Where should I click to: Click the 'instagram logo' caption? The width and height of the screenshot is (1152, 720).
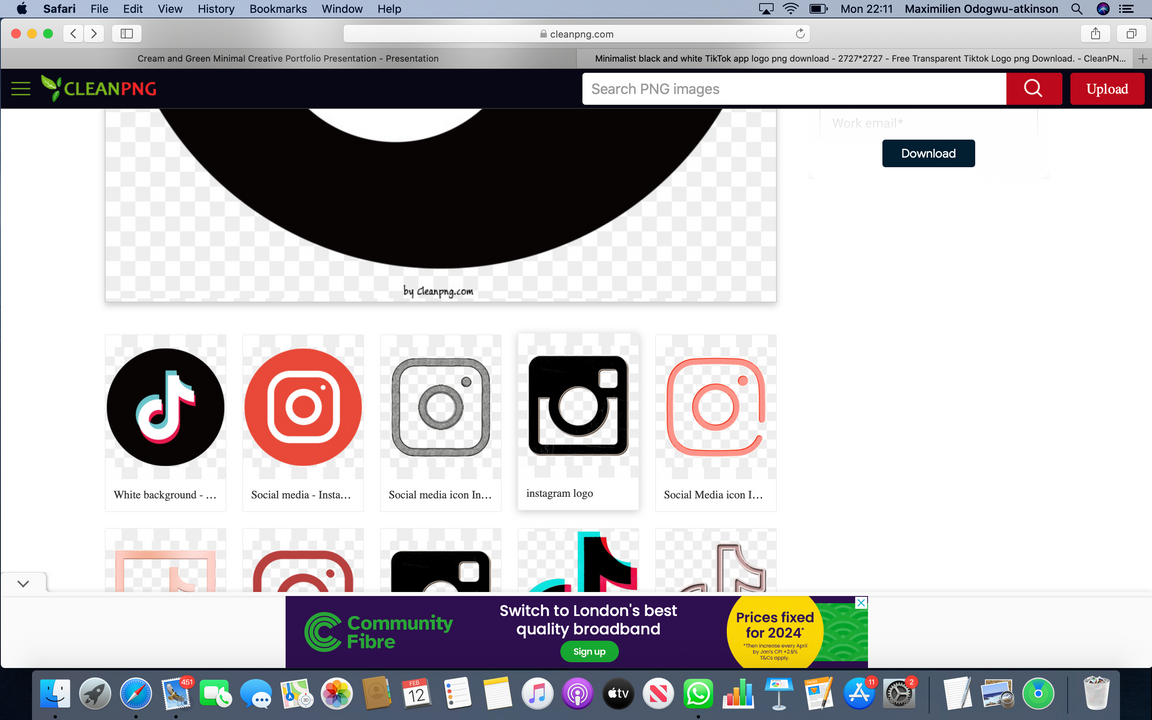pos(559,494)
